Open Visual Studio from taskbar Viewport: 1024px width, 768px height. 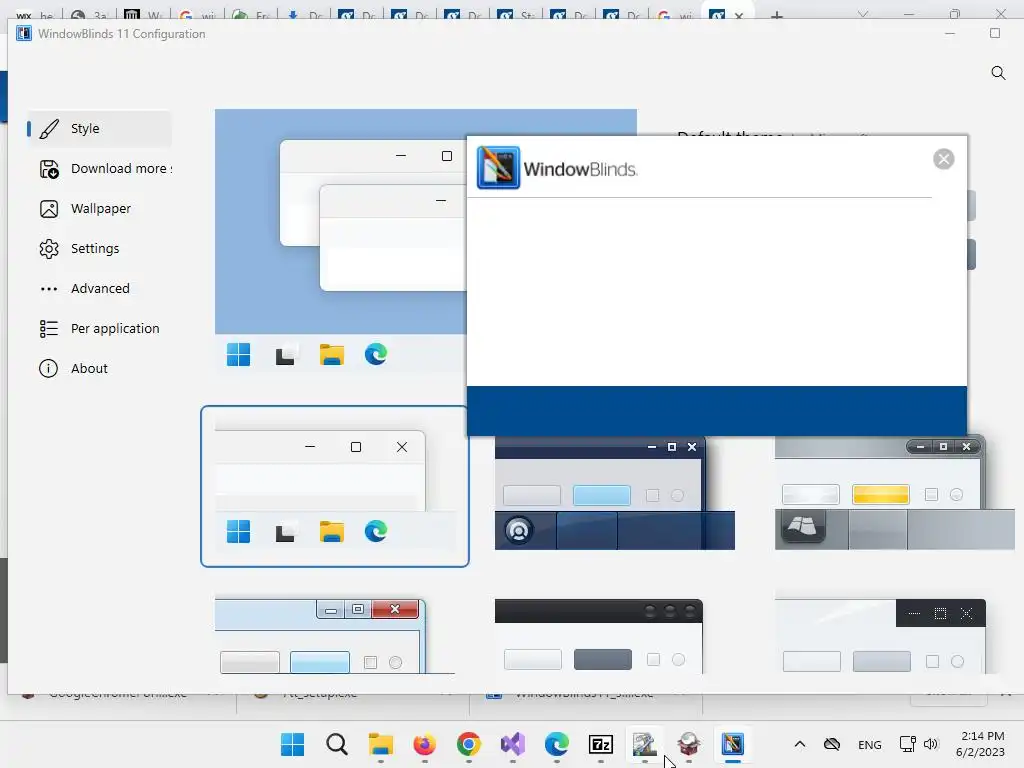[x=513, y=744]
